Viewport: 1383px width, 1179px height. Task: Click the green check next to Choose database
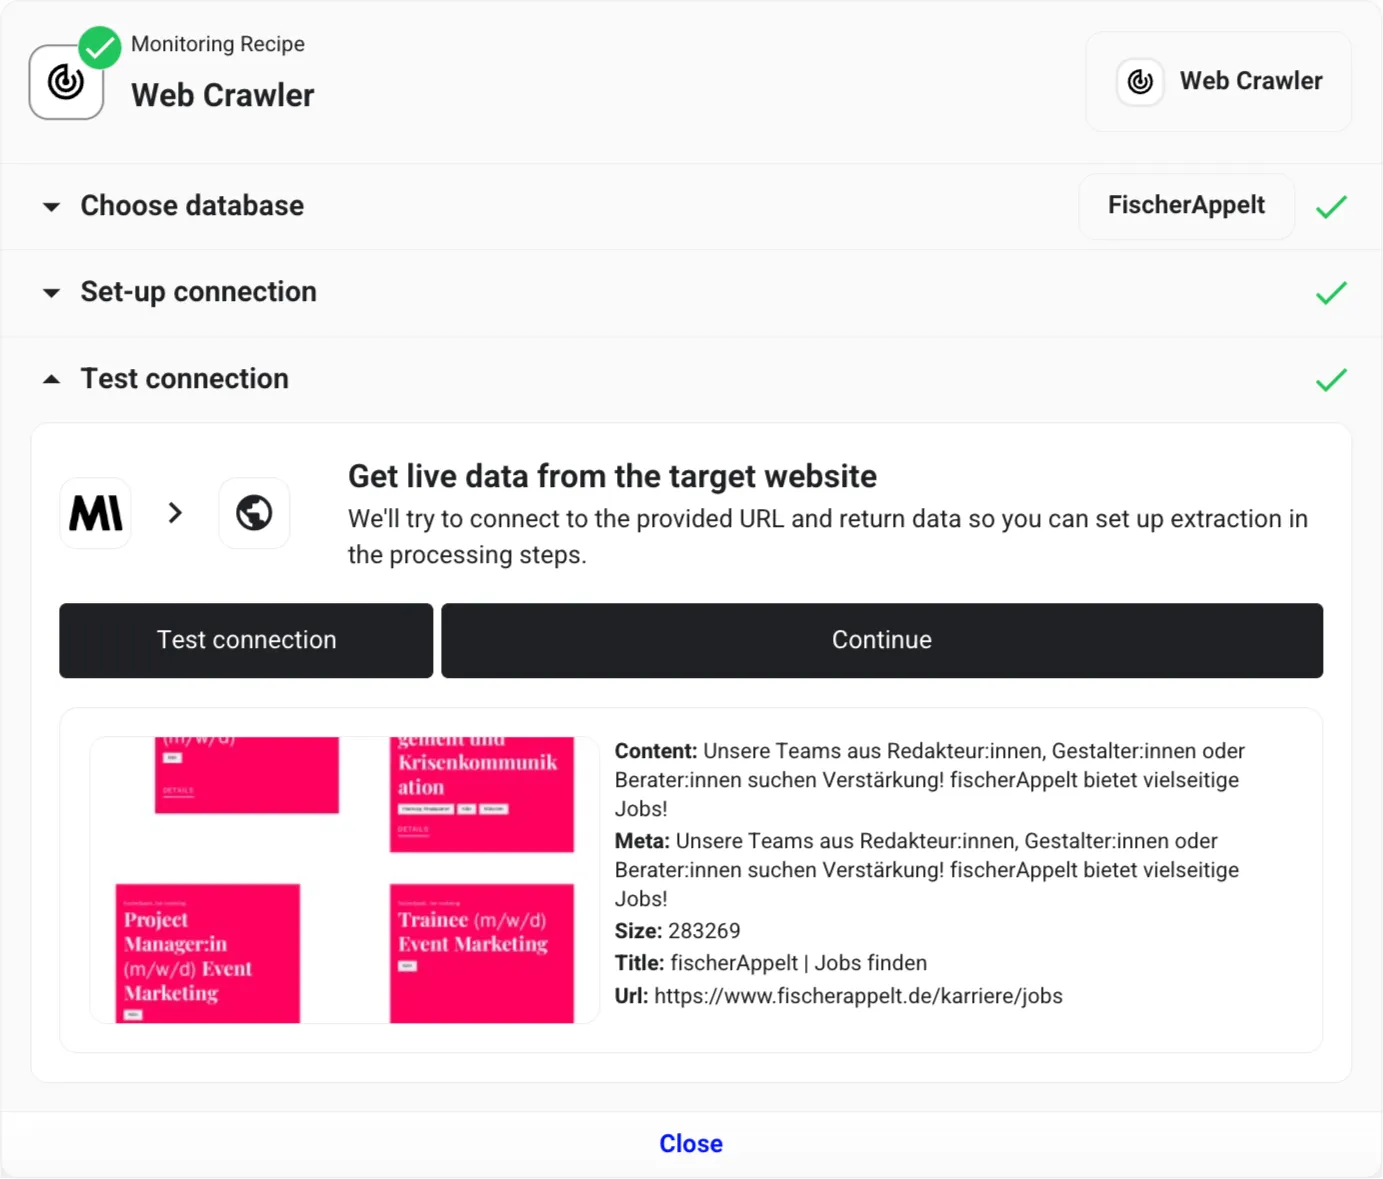pos(1331,207)
